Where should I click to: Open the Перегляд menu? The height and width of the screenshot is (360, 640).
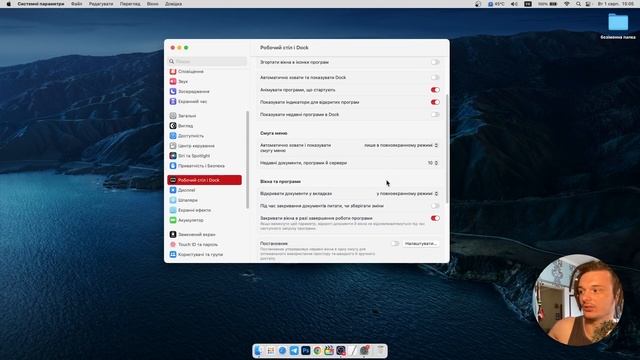click(x=130, y=4)
